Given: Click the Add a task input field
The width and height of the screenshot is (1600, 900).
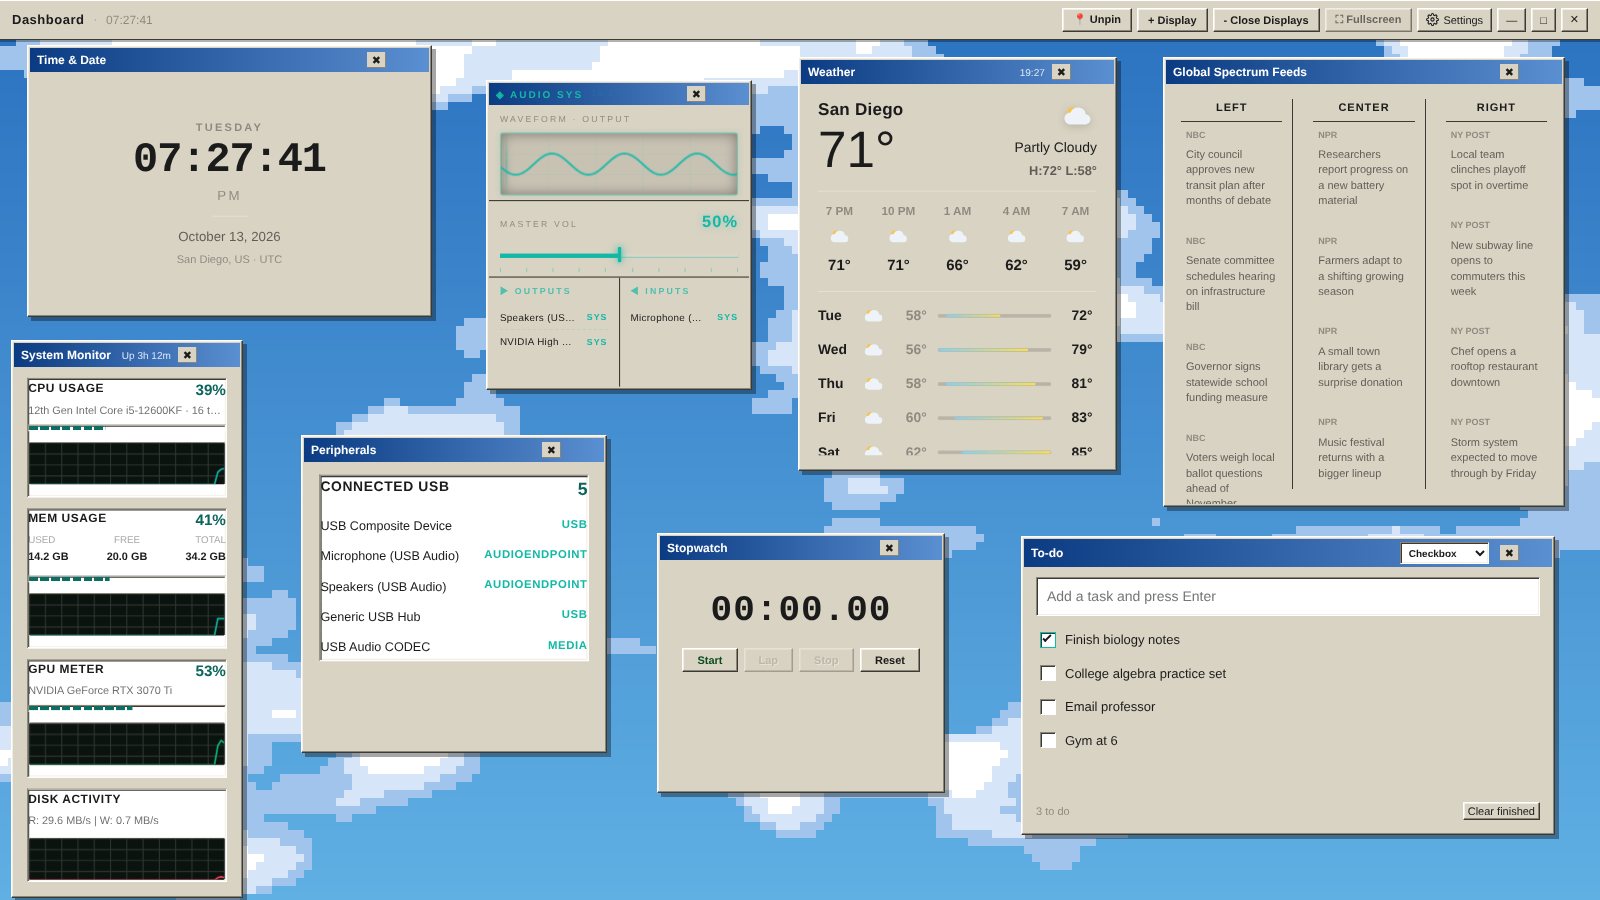Looking at the screenshot, I should coord(1288,597).
